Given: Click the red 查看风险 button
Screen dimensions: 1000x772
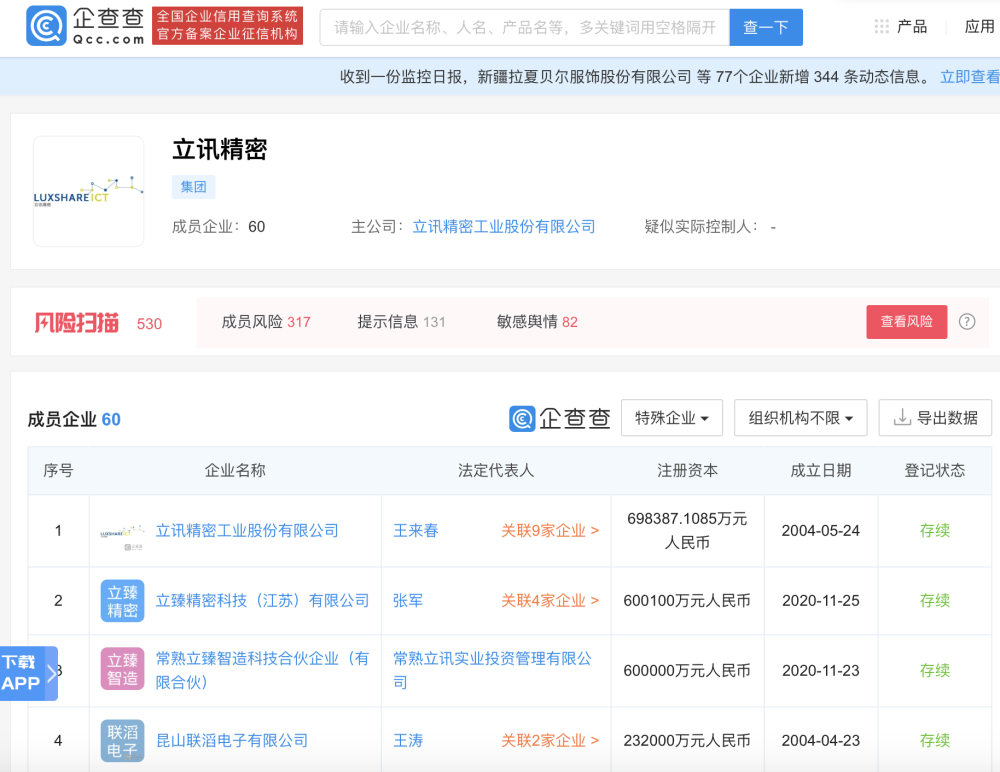Looking at the screenshot, I should pyautogui.click(x=906, y=322).
